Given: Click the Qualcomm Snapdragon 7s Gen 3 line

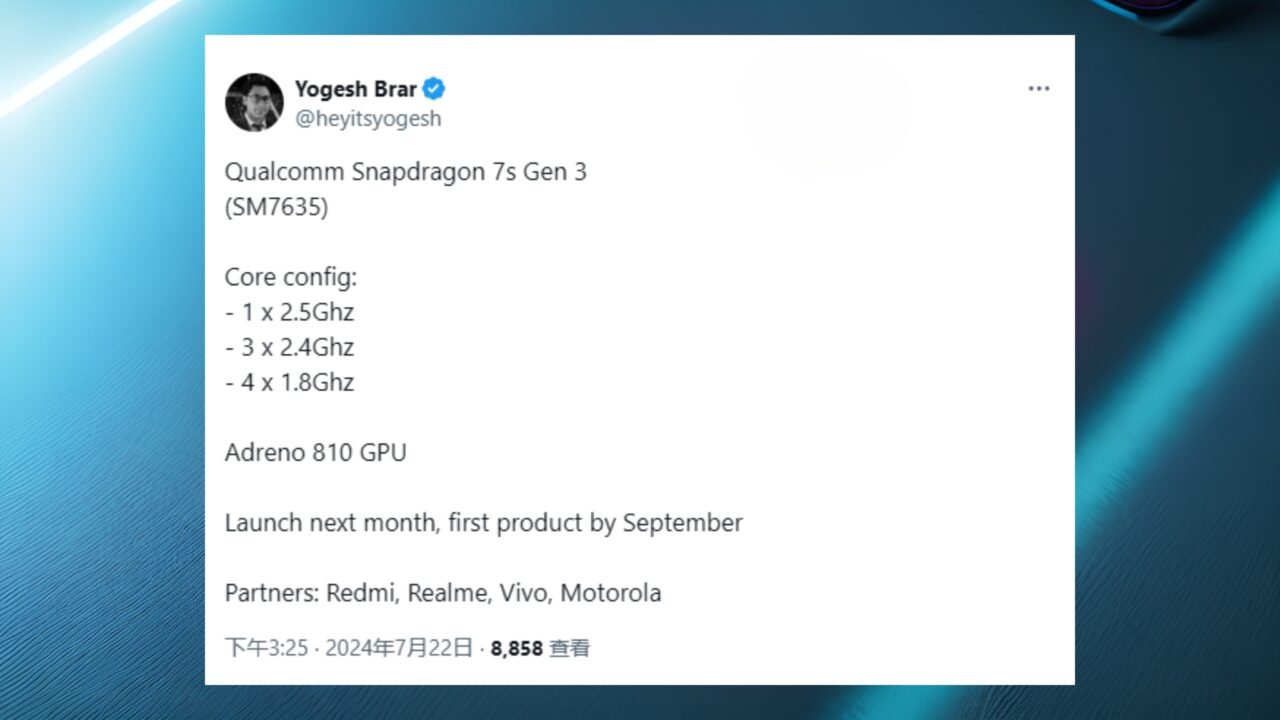Looking at the screenshot, I should [x=405, y=172].
